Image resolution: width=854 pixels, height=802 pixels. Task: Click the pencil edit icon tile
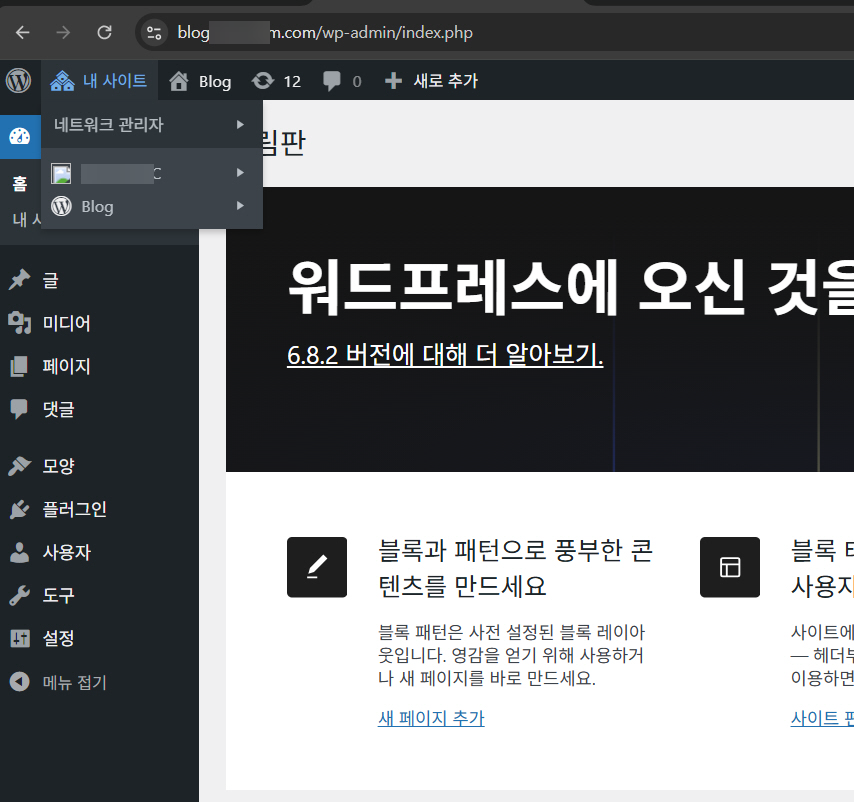(317, 567)
